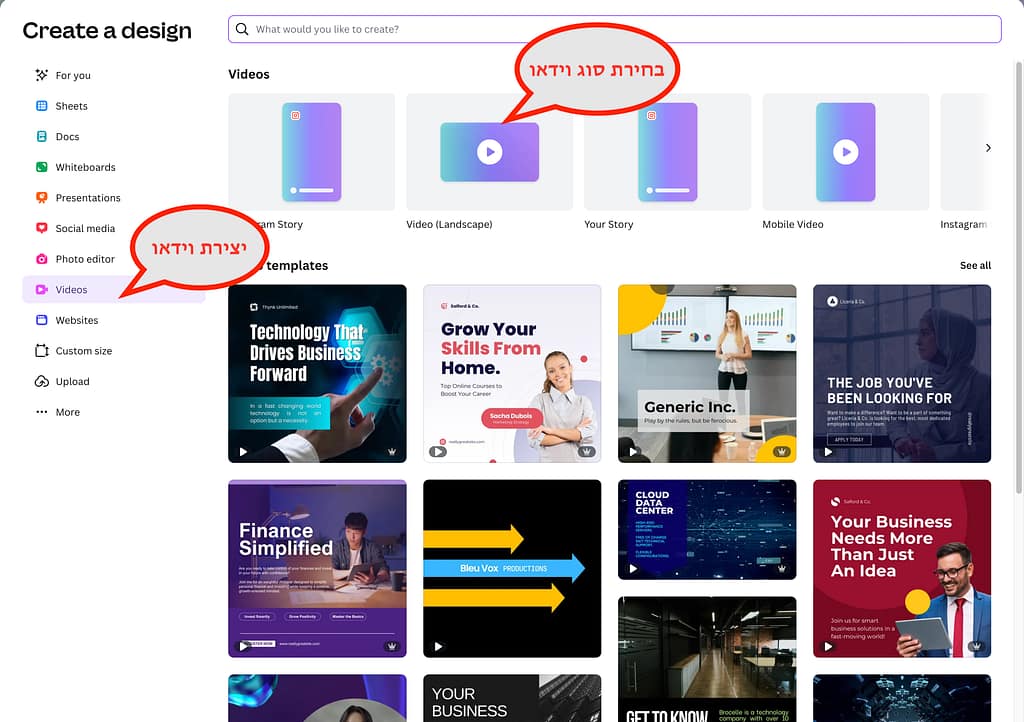
Task: Open the Social media category icon
Action: (42, 228)
